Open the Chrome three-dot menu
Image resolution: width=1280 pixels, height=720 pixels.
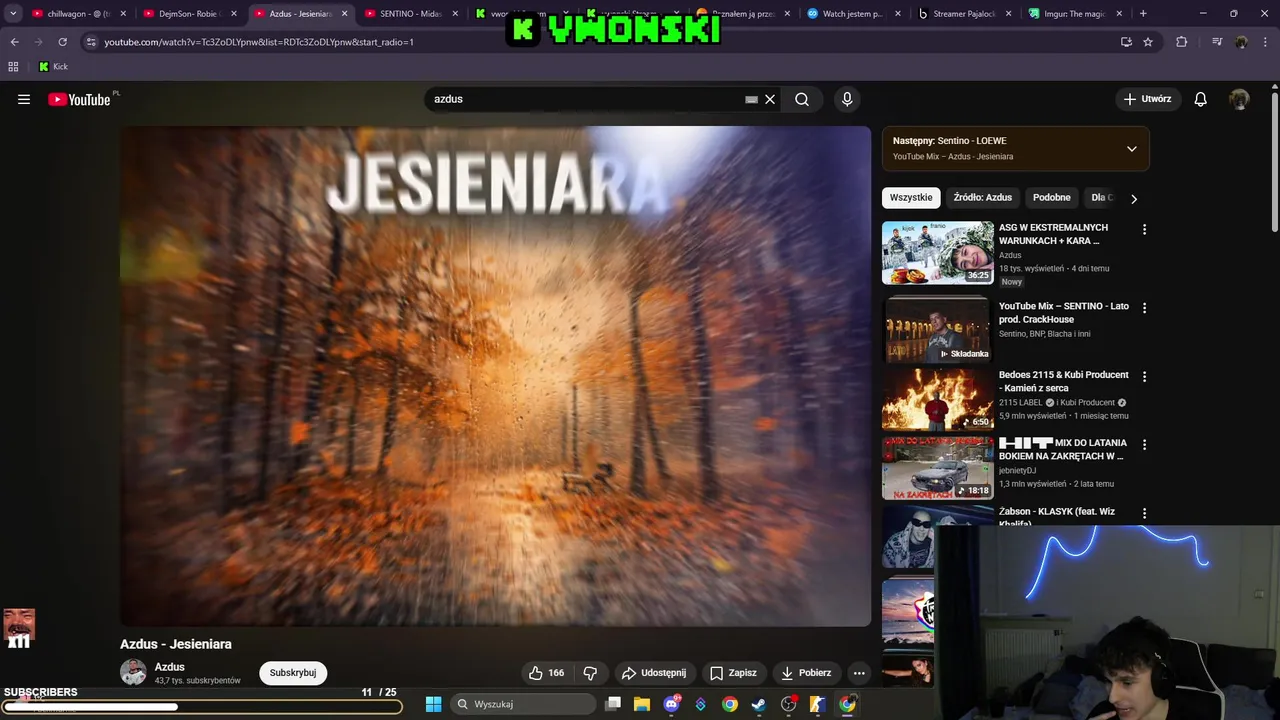click(x=1266, y=42)
